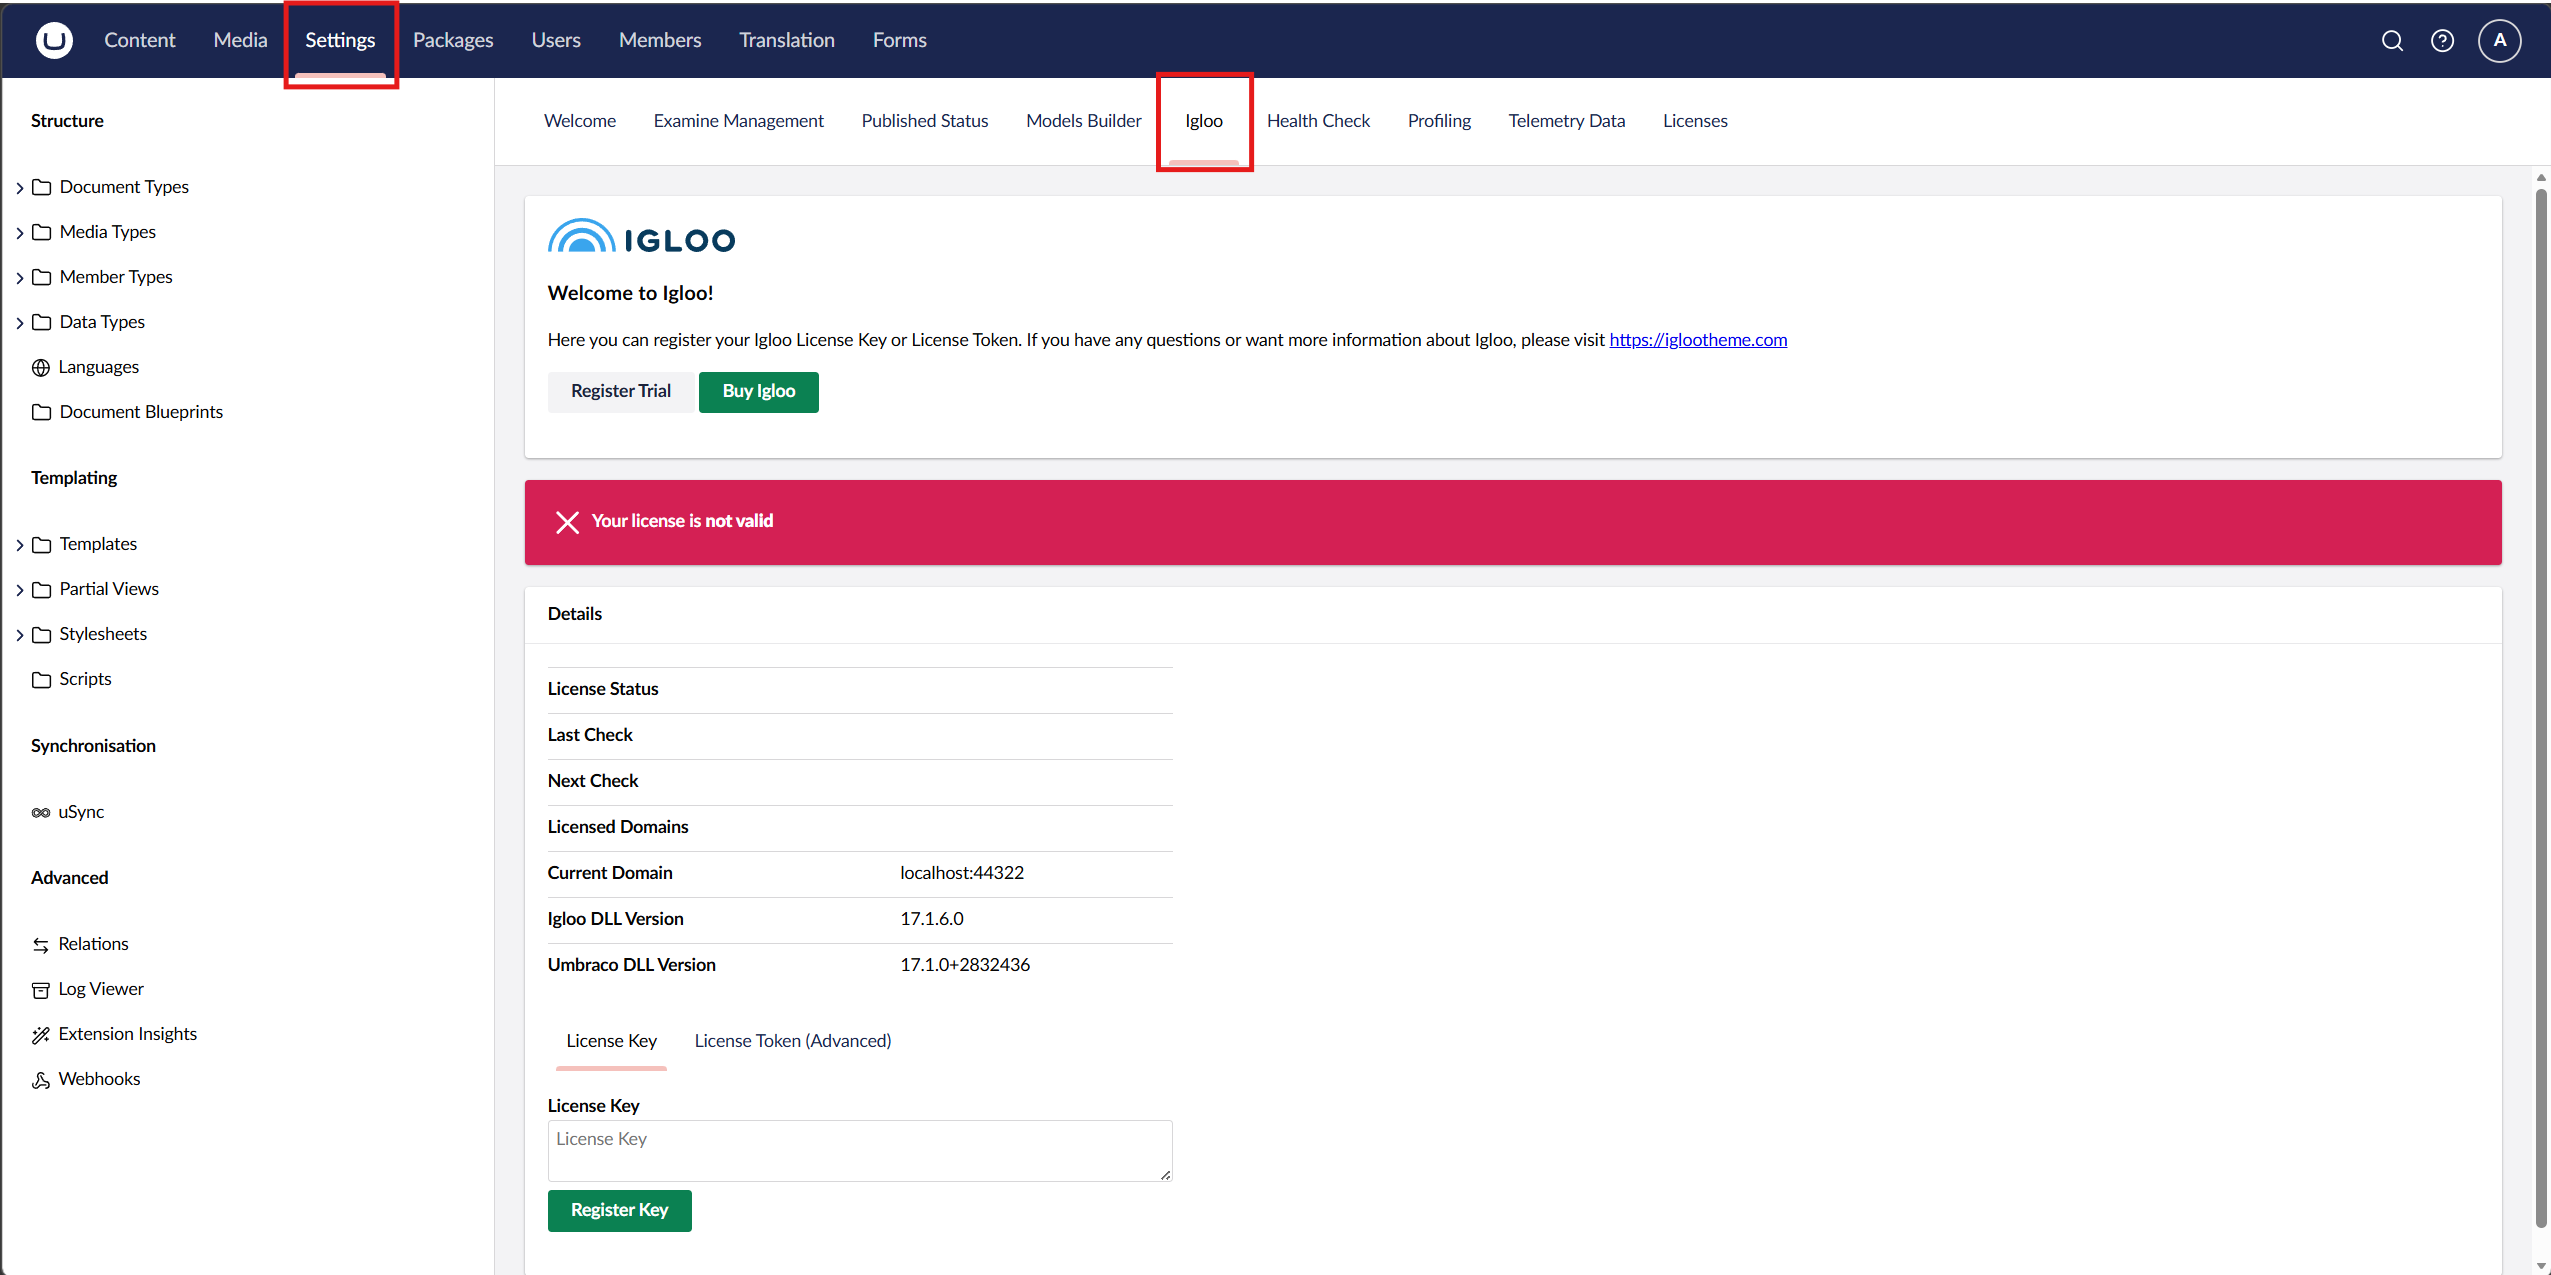
Task: Expand the Document Types tree node
Action: (x=19, y=187)
